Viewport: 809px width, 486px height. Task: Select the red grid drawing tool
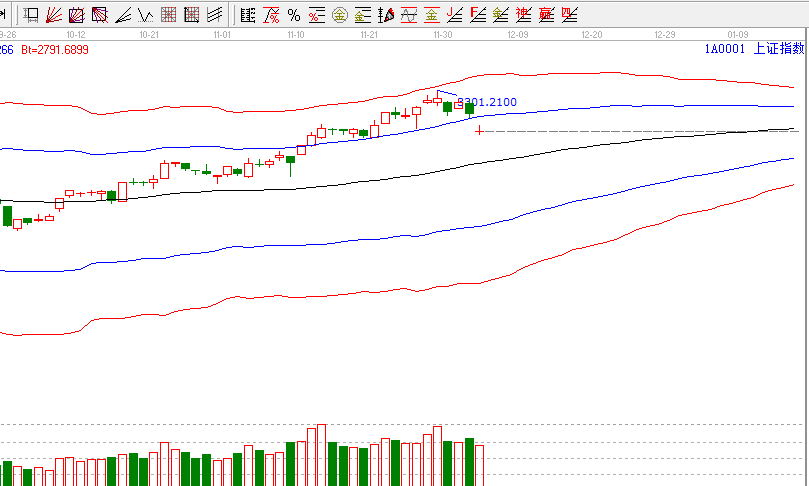168,15
